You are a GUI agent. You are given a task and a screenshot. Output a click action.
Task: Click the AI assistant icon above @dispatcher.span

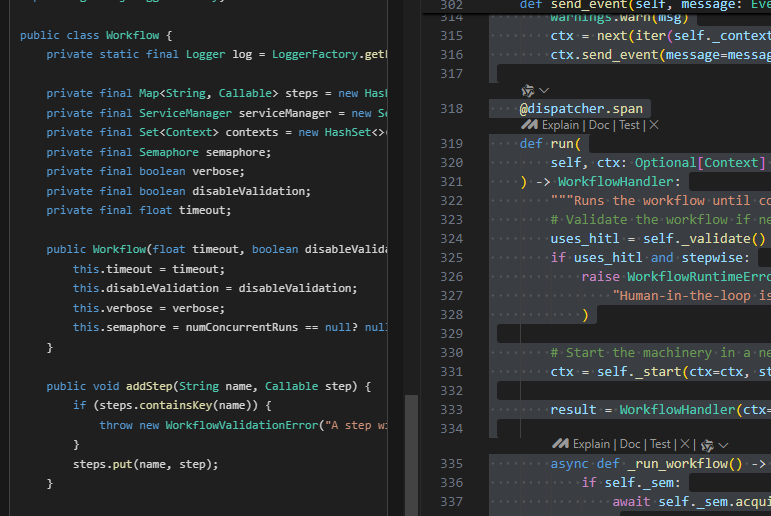pos(529,90)
